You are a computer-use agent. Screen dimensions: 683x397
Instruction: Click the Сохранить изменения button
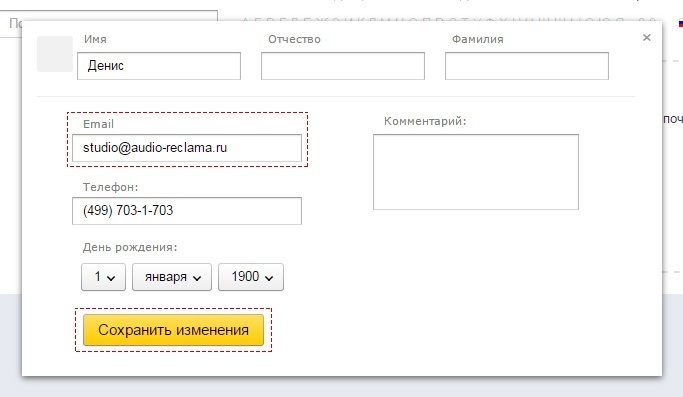tap(173, 330)
